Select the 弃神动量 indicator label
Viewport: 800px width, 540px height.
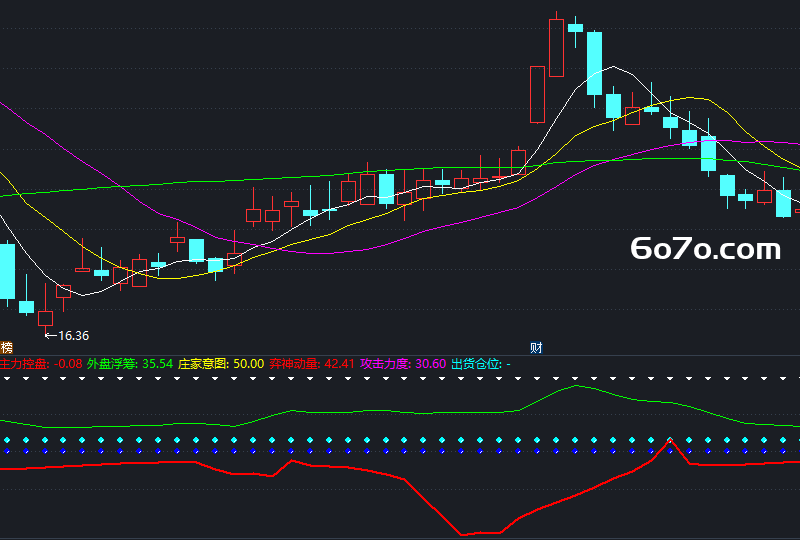click(294, 364)
